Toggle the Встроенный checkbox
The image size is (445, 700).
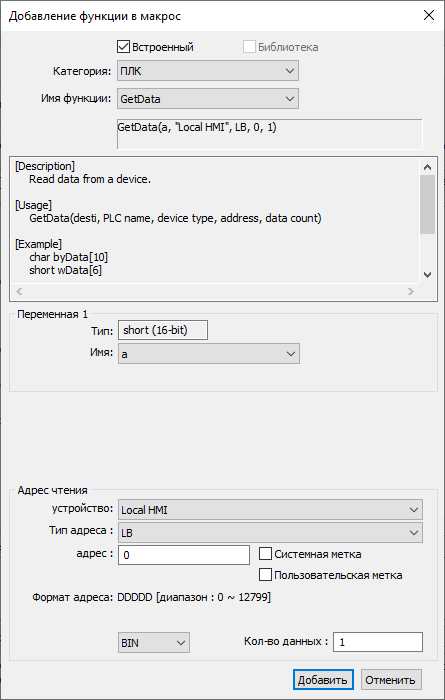click(123, 47)
